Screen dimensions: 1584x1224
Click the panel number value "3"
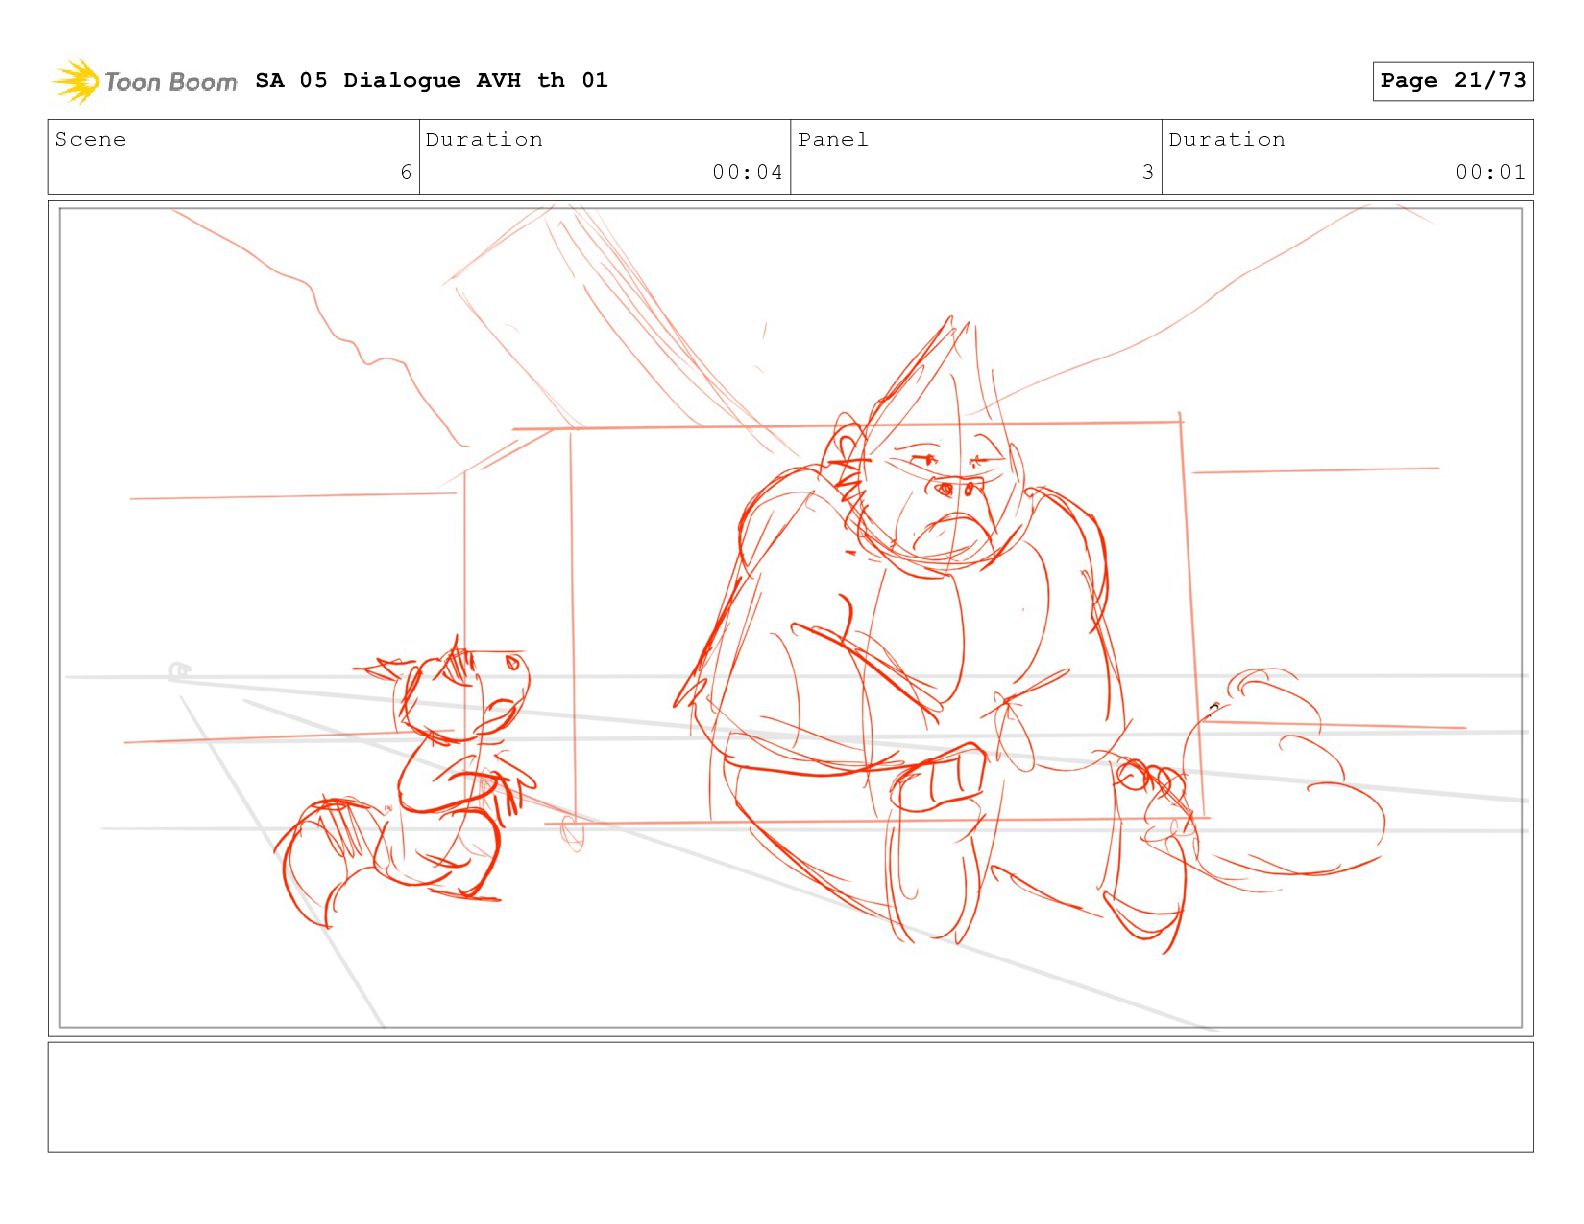point(1148,172)
